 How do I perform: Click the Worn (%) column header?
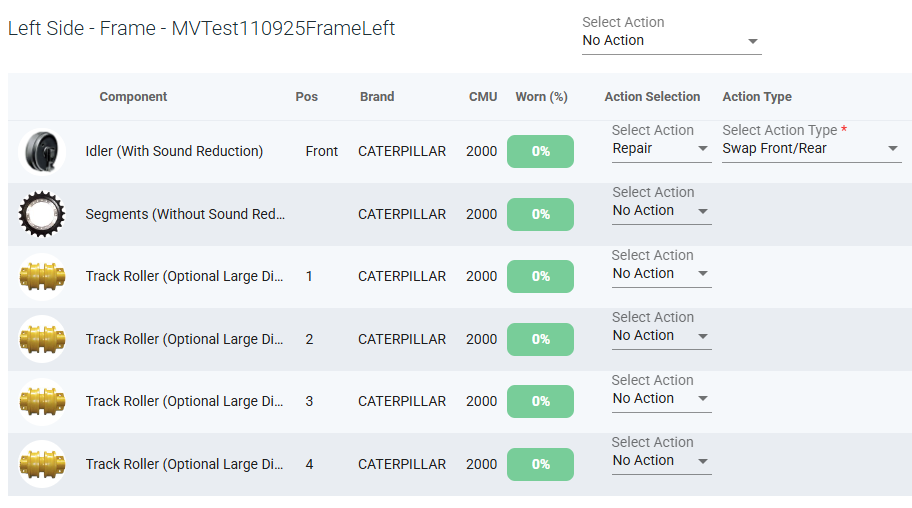542,97
